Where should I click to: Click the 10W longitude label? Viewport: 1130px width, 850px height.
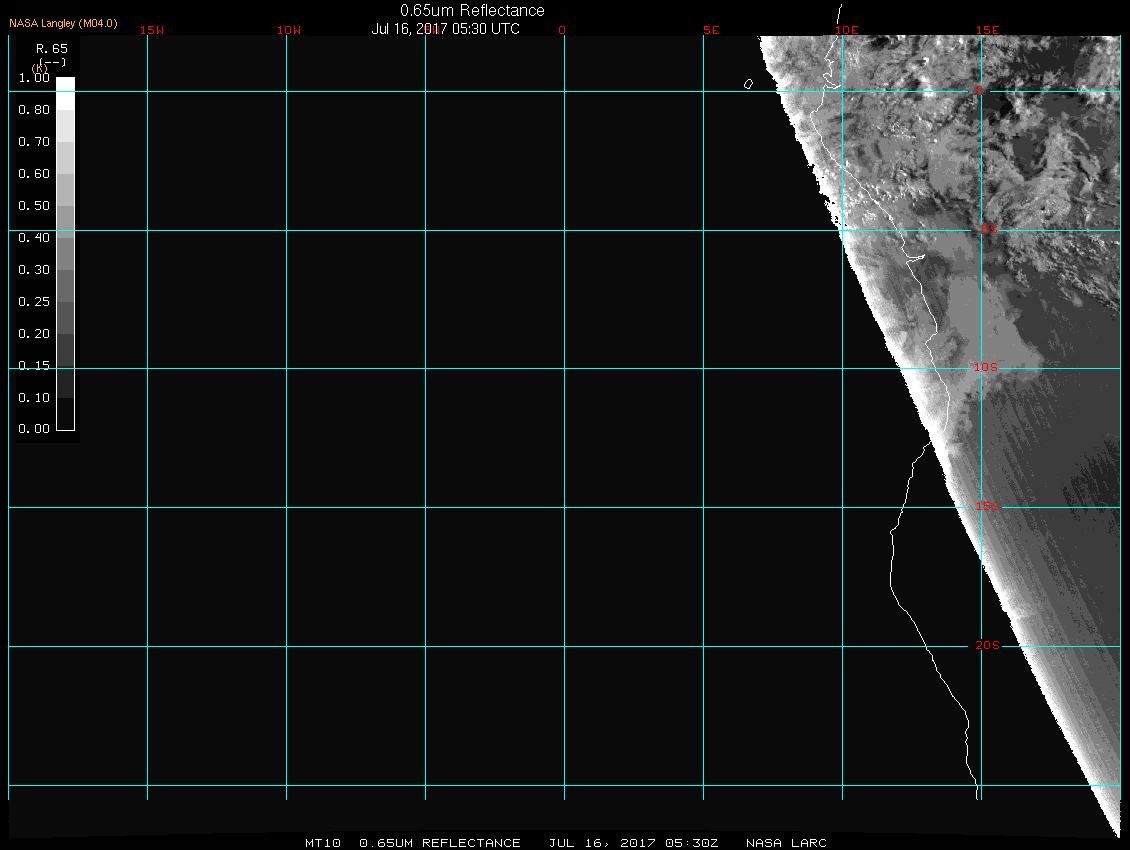(289, 30)
